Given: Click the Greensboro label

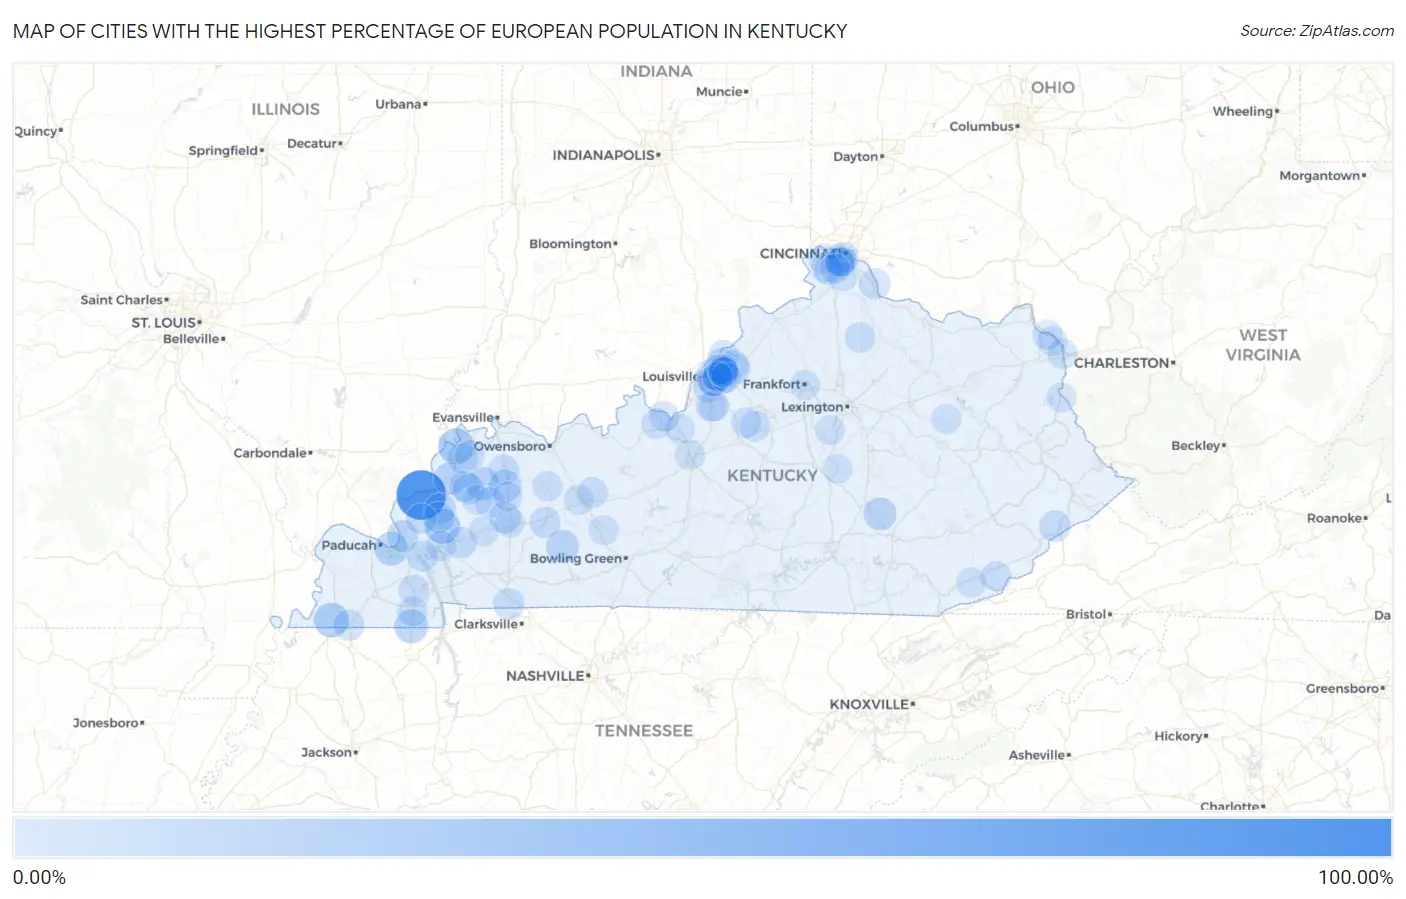Looking at the screenshot, I should (x=1343, y=688).
